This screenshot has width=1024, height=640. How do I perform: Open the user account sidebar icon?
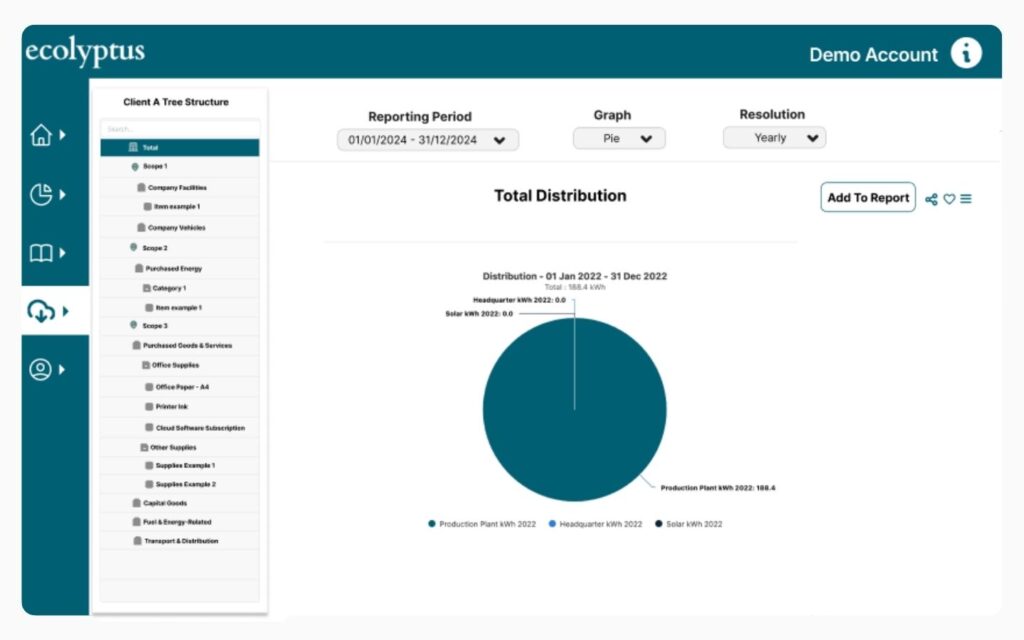click(41, 370)
